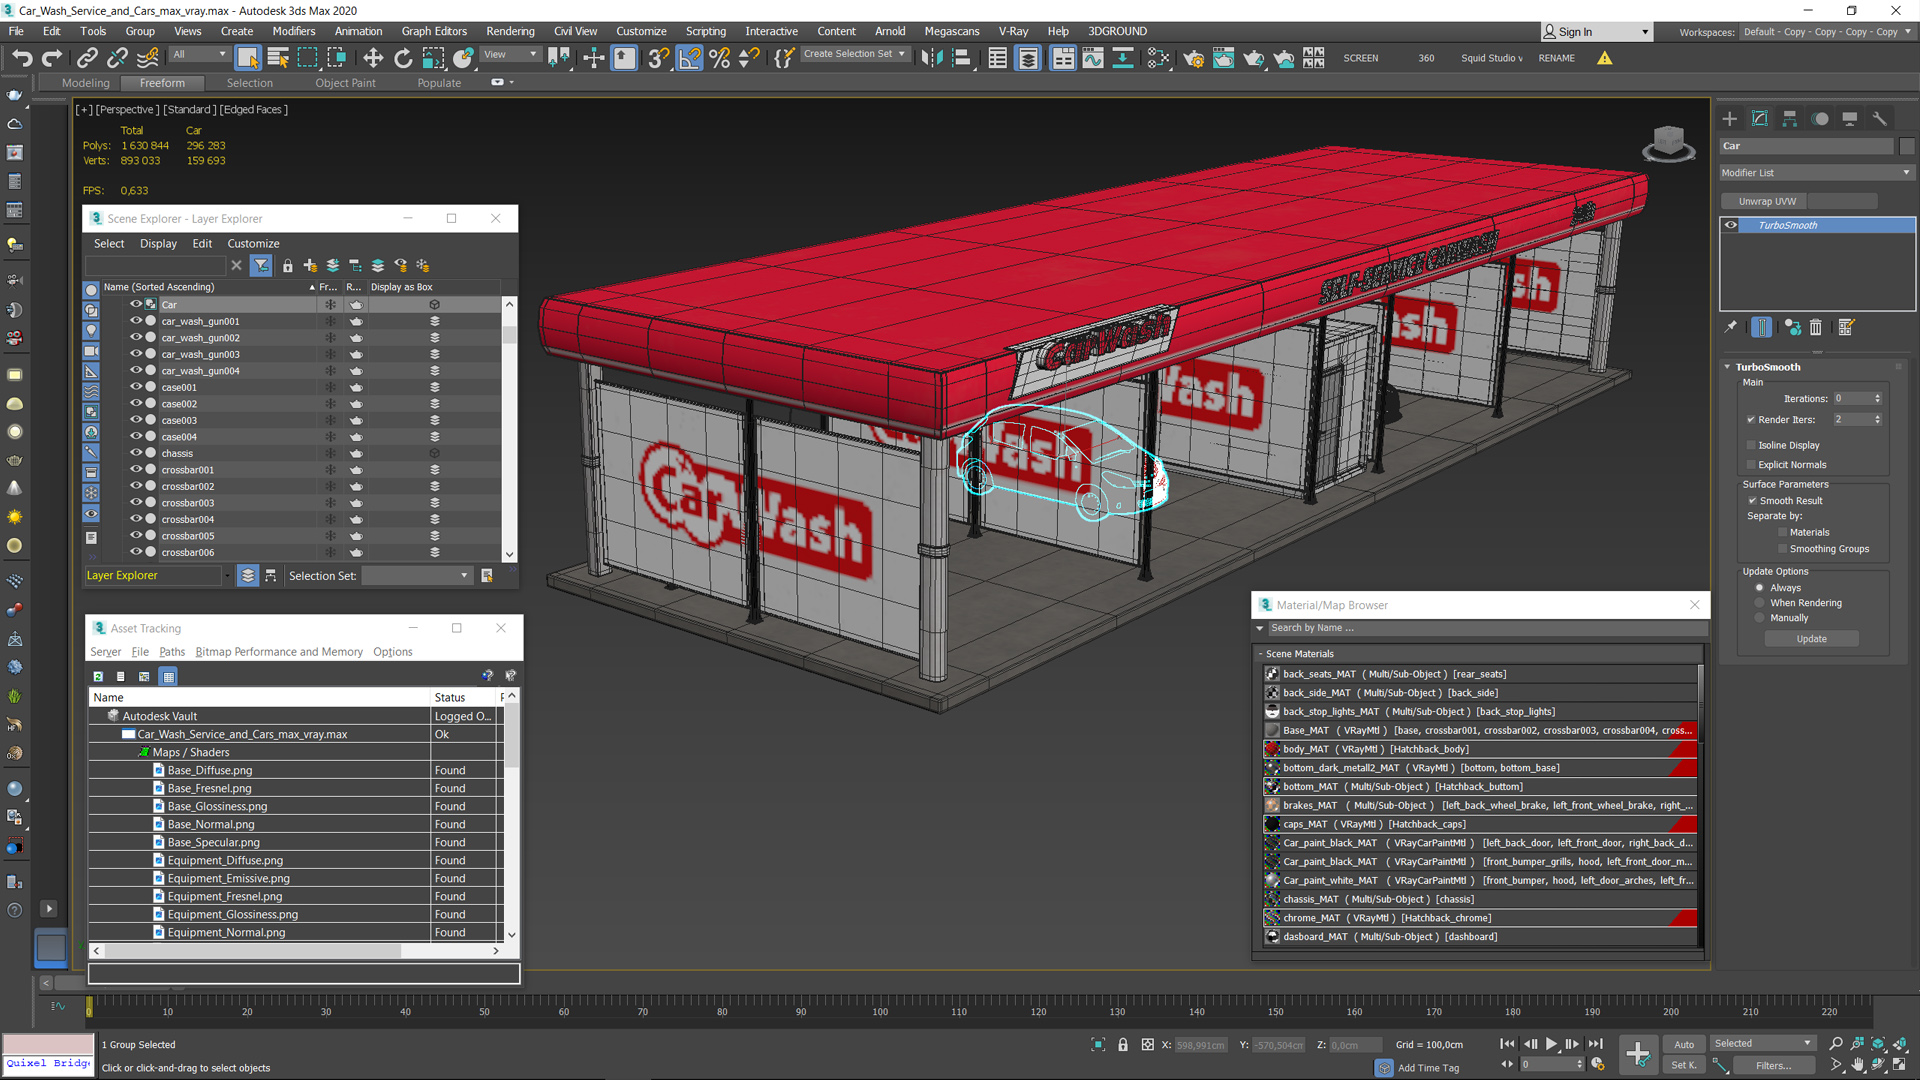Switch to Freeform ribbon tab
This screenshot has width=1920, height=1080.
162,83
